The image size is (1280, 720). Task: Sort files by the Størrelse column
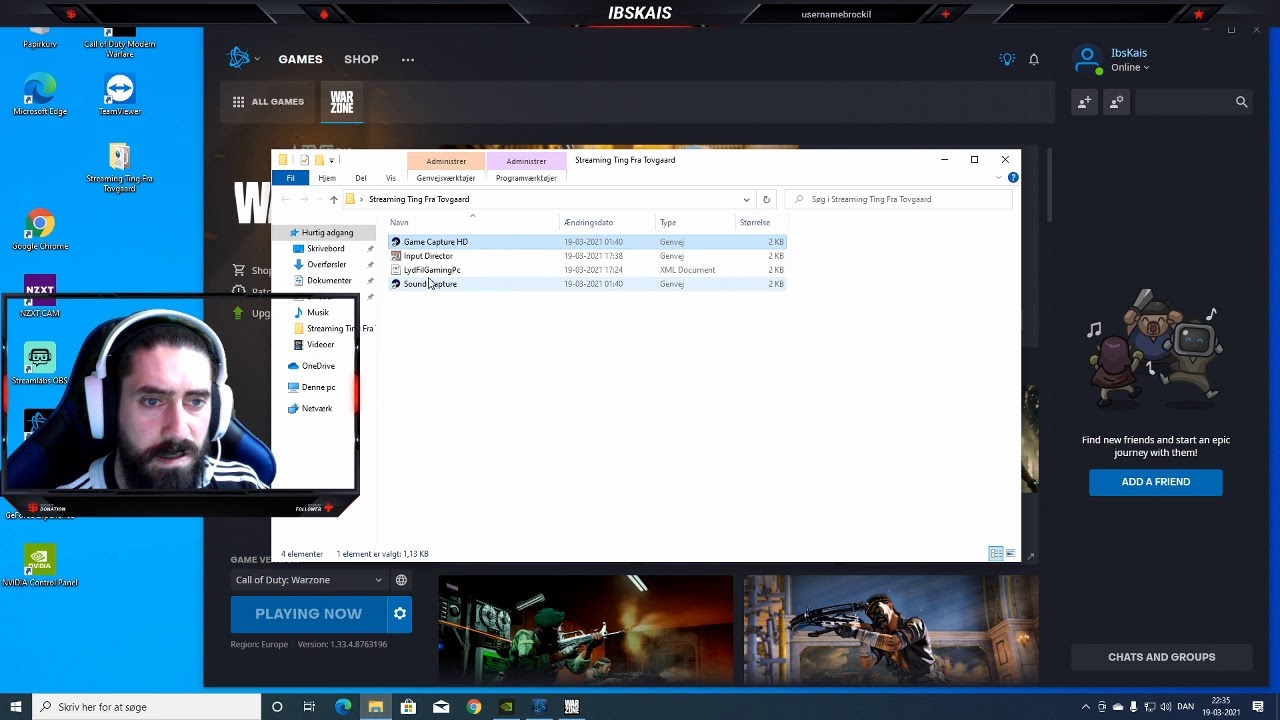761,222
